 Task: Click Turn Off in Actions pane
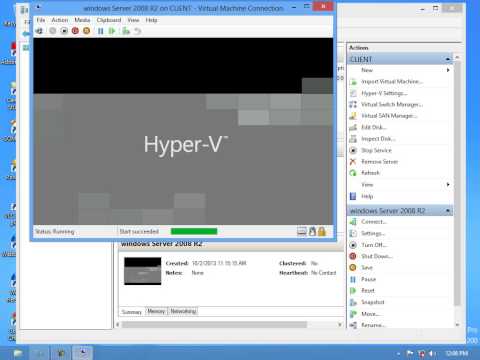[x=374, y=245]
